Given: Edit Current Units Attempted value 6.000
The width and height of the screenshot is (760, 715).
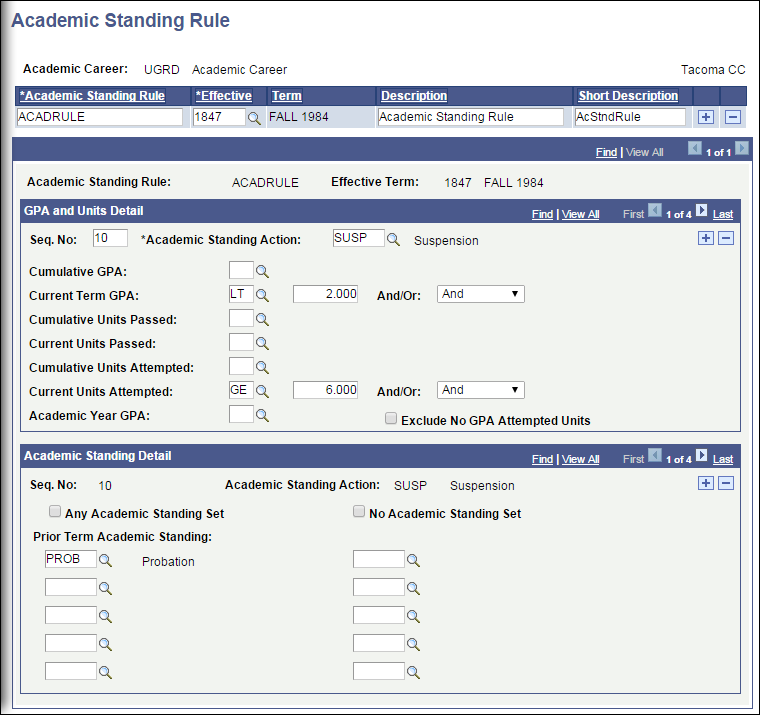Looking at the screenshot, I should coord(325,390).
